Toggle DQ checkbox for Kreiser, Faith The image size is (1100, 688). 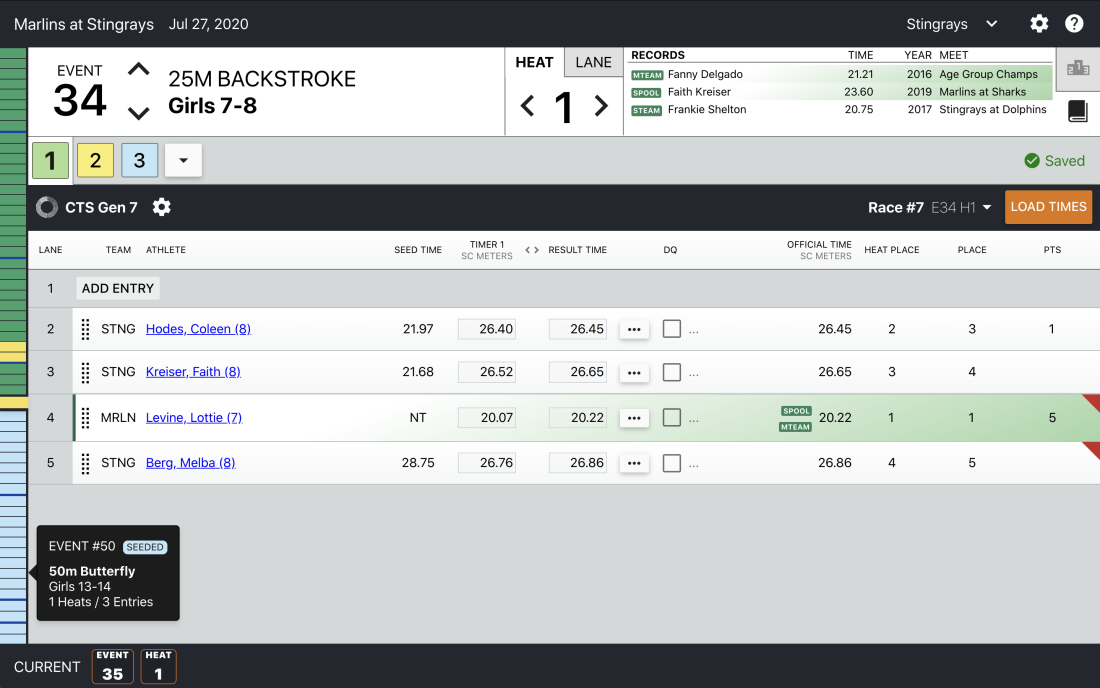(671, 372)
